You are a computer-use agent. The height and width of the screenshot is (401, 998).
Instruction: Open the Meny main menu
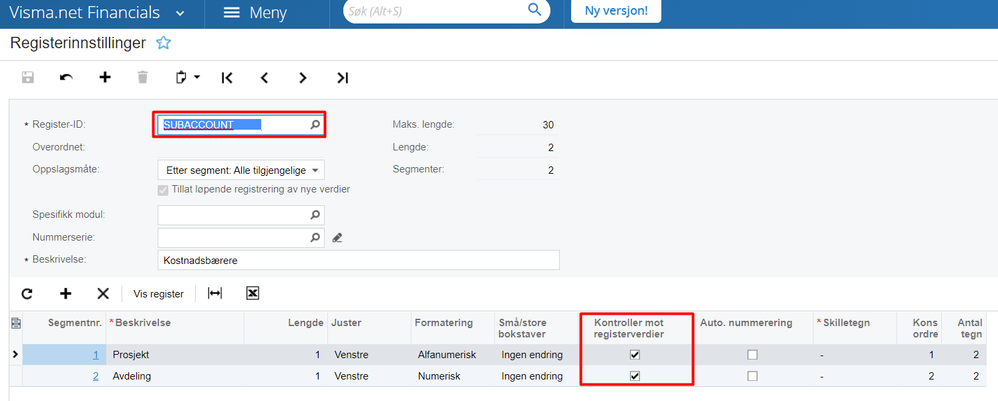(254, 13)
